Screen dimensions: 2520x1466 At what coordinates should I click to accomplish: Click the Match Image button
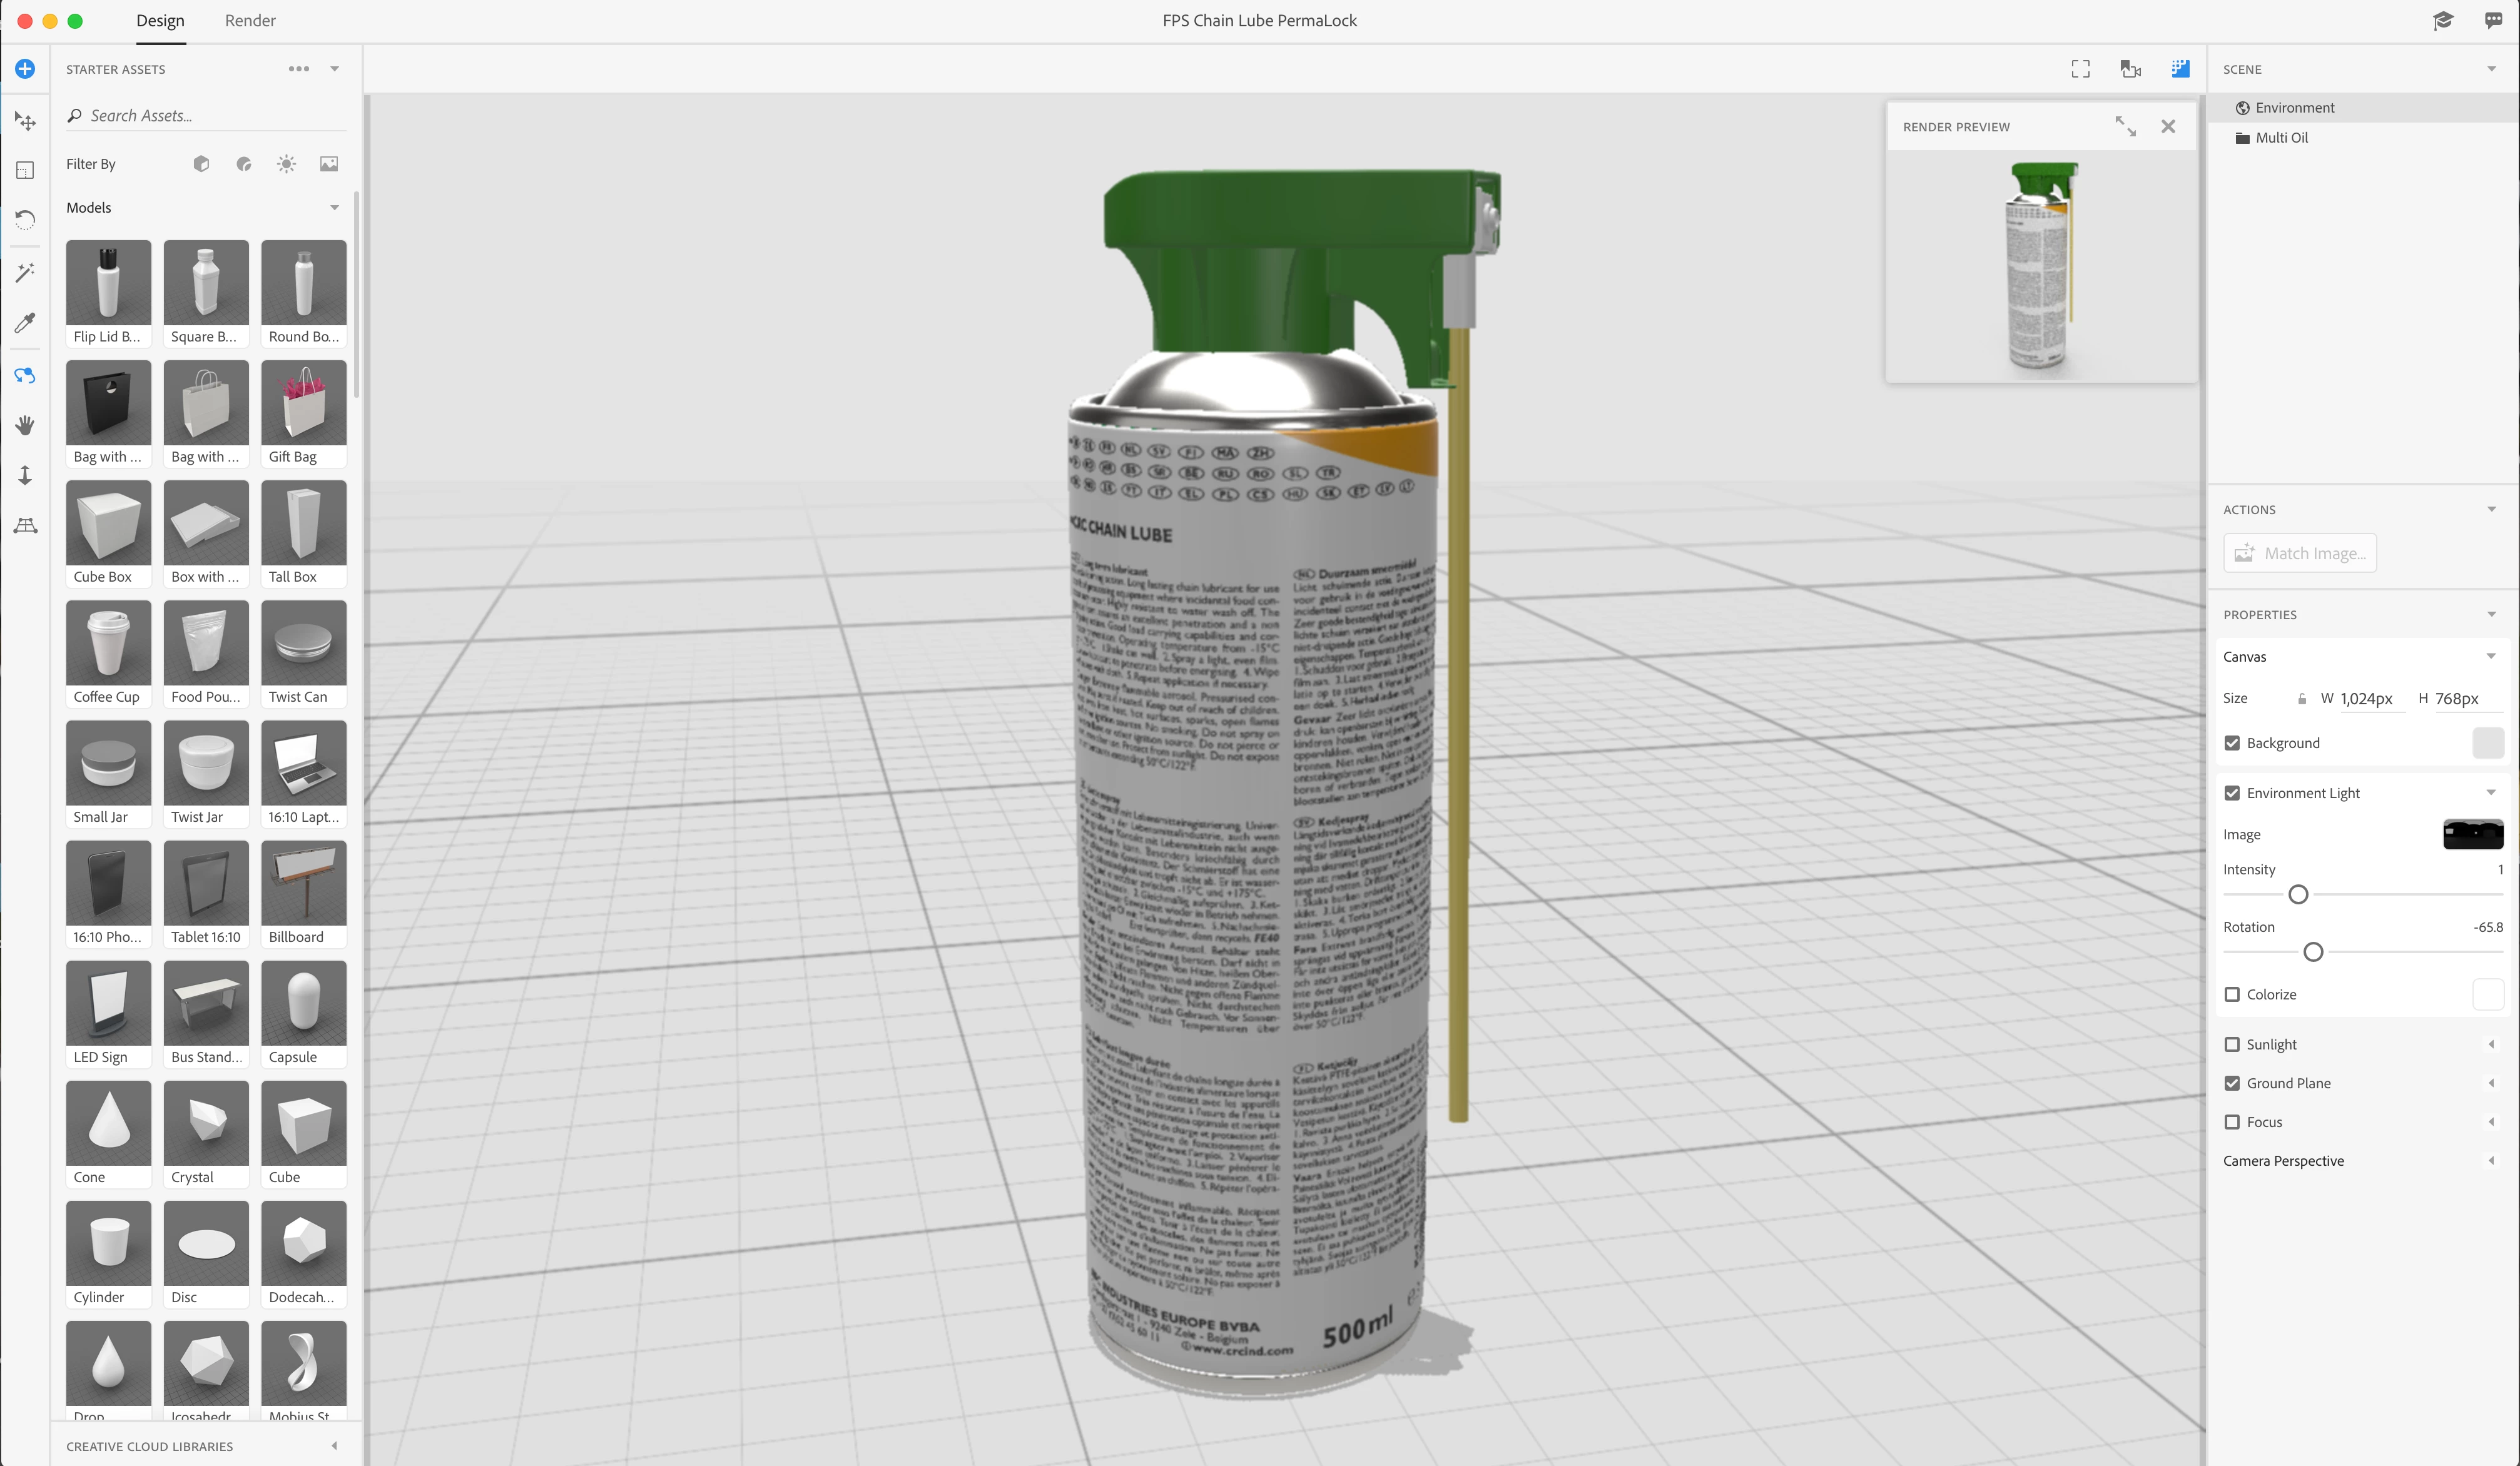point(2300,553)
